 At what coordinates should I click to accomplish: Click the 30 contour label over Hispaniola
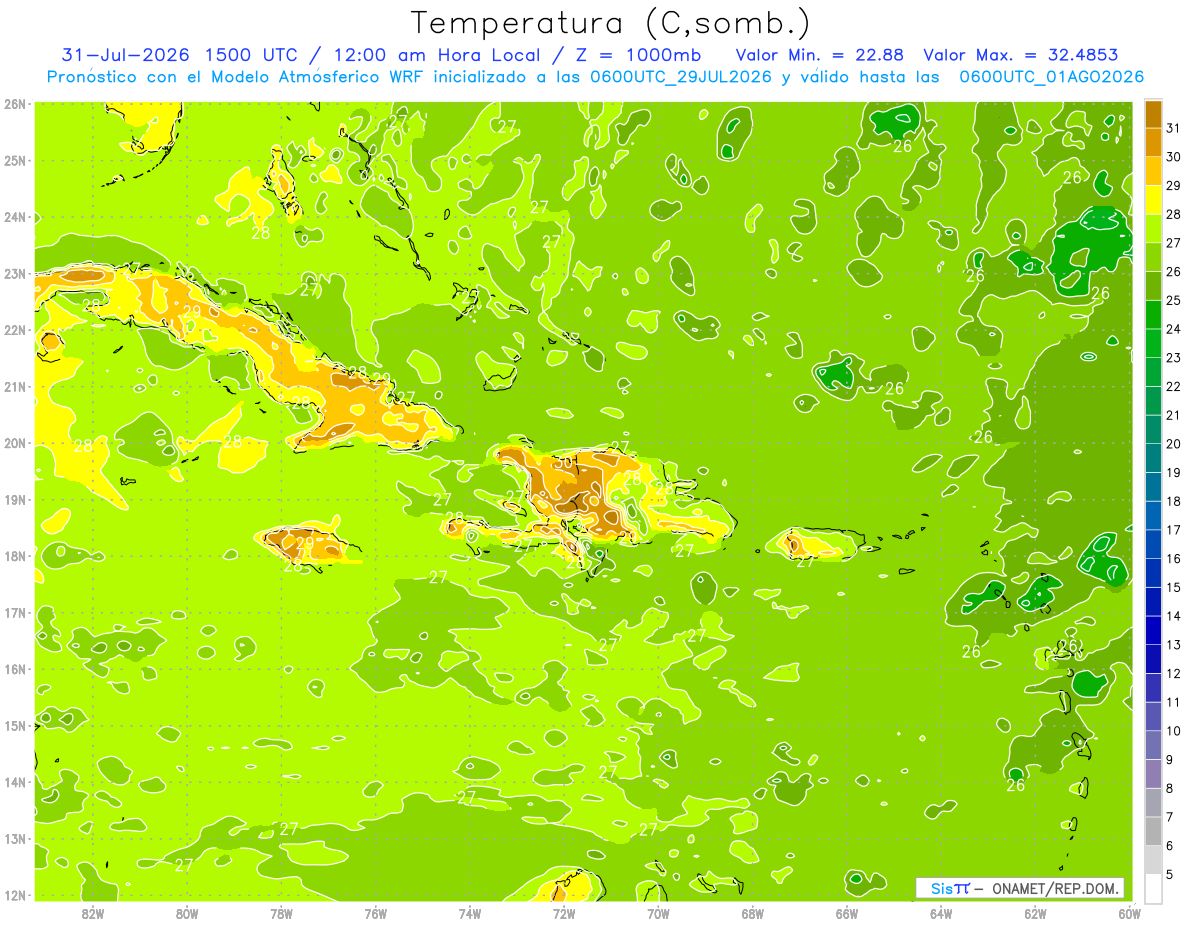pyautogui.click(x=564, y=462)
